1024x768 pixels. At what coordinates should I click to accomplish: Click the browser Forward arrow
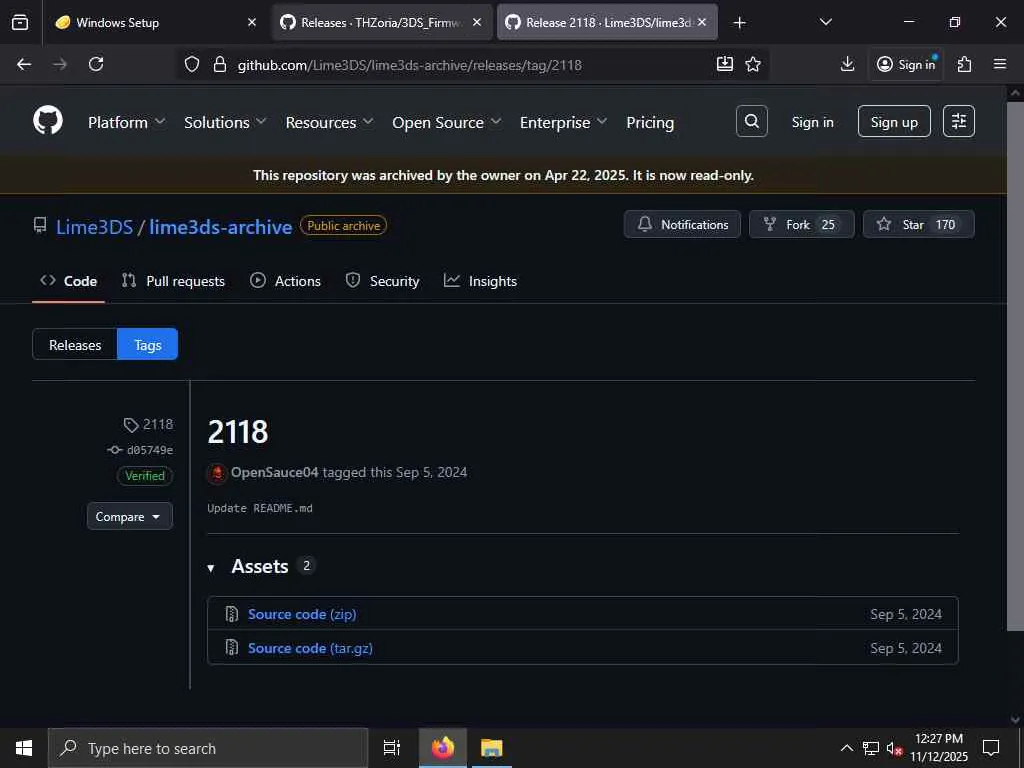coord(60,64)
